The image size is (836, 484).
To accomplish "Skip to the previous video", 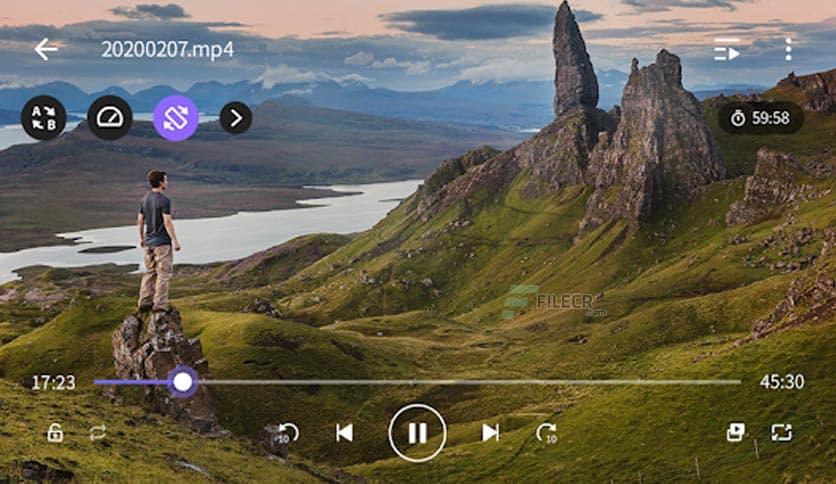I will point(344,433).
